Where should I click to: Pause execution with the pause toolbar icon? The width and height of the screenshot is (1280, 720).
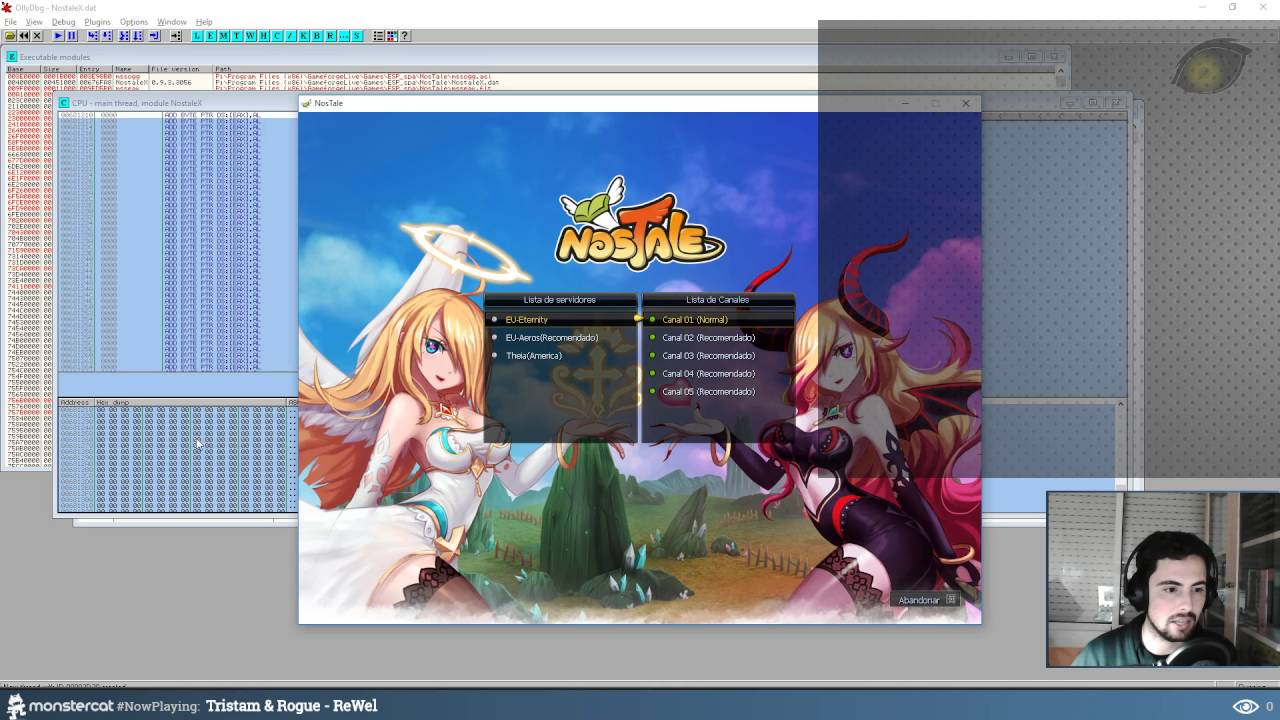point(72,36)
